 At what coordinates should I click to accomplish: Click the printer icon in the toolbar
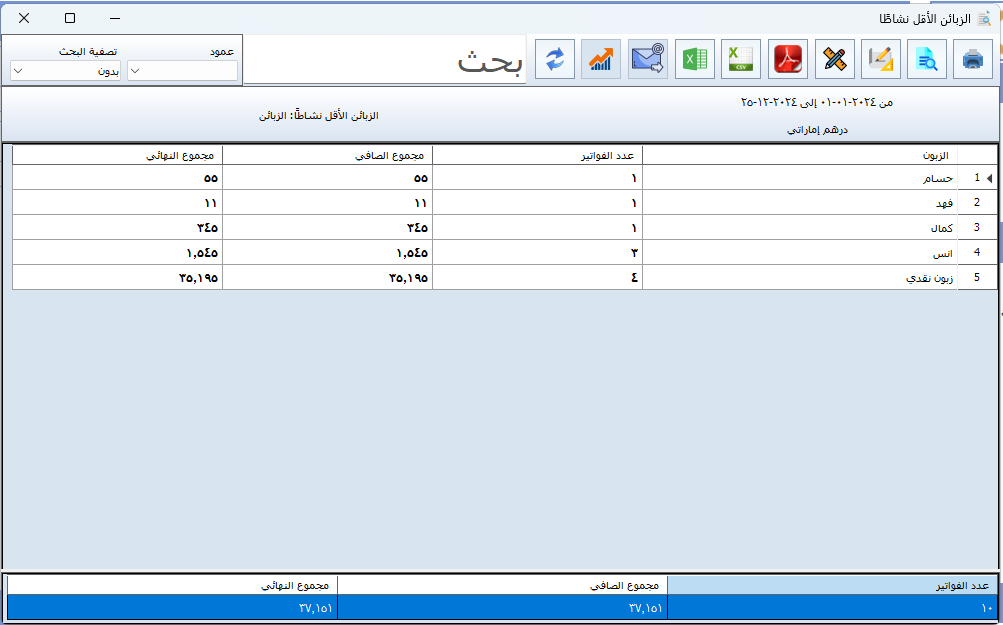pyautogui.click(x=972, y=60)
